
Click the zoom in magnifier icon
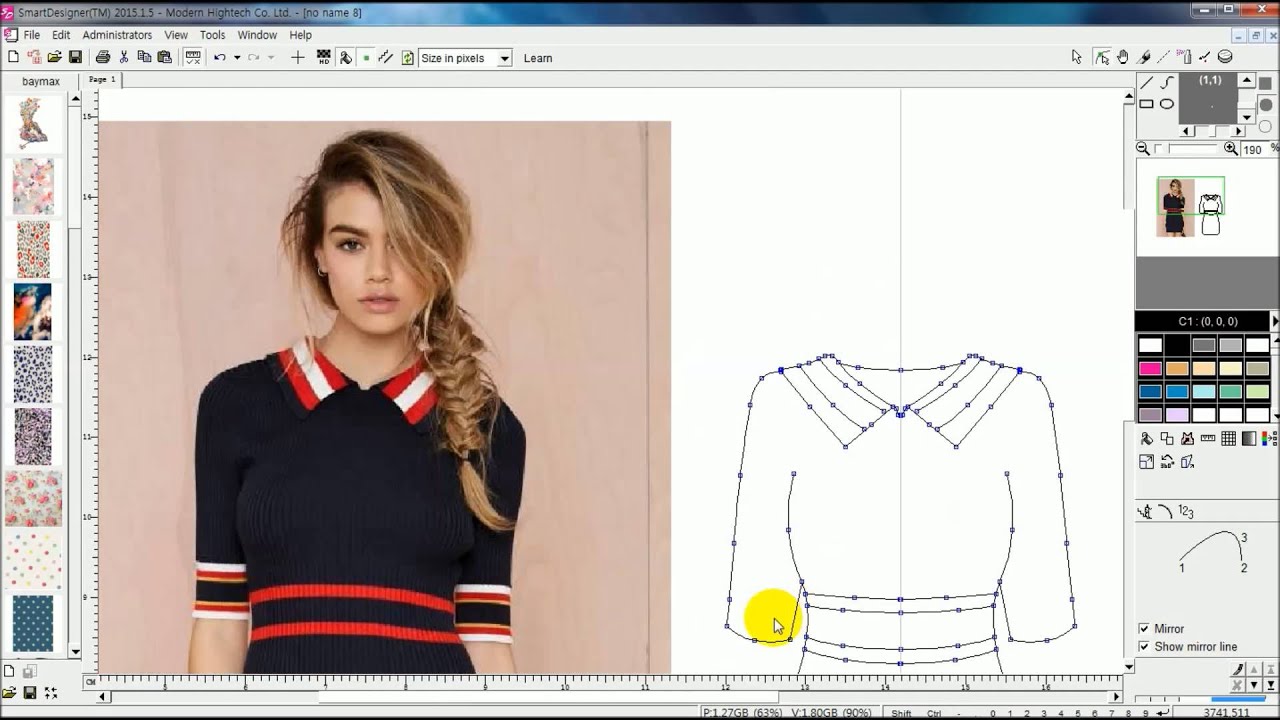(1230, 149)
